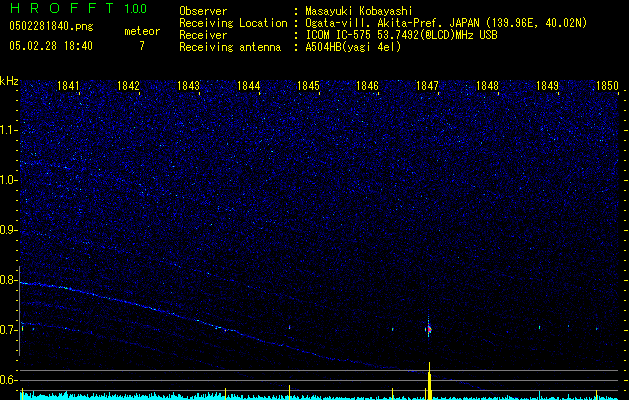Click the Observer field label
Screen dimensions: 629x400
click(203, 11)
